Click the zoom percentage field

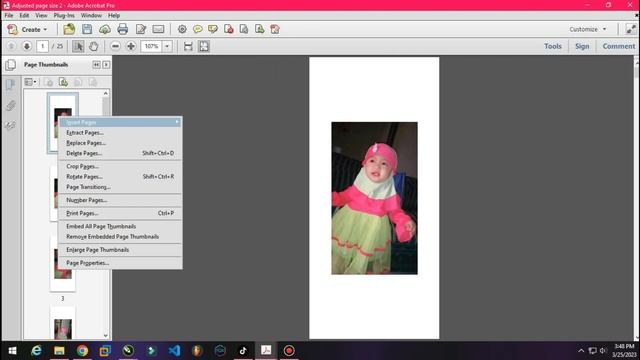click(x=151, y=46)
